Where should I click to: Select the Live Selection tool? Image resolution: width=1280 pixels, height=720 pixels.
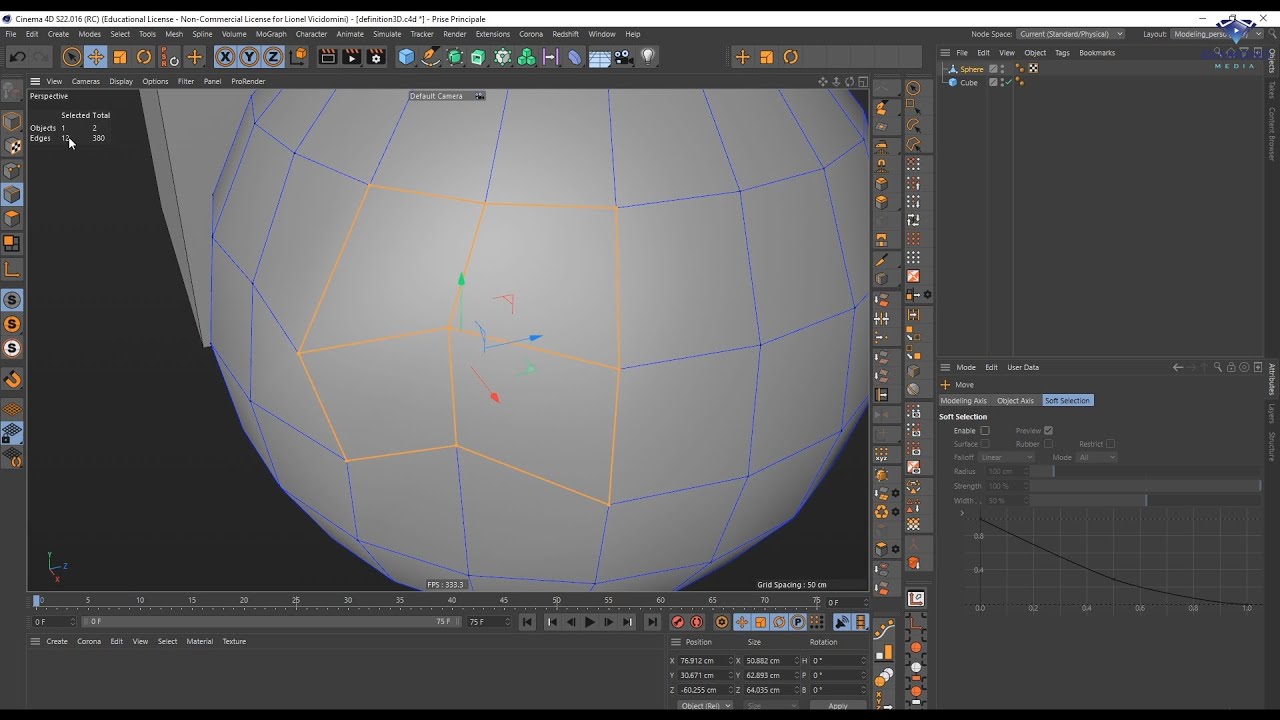[x=71, y=57]
